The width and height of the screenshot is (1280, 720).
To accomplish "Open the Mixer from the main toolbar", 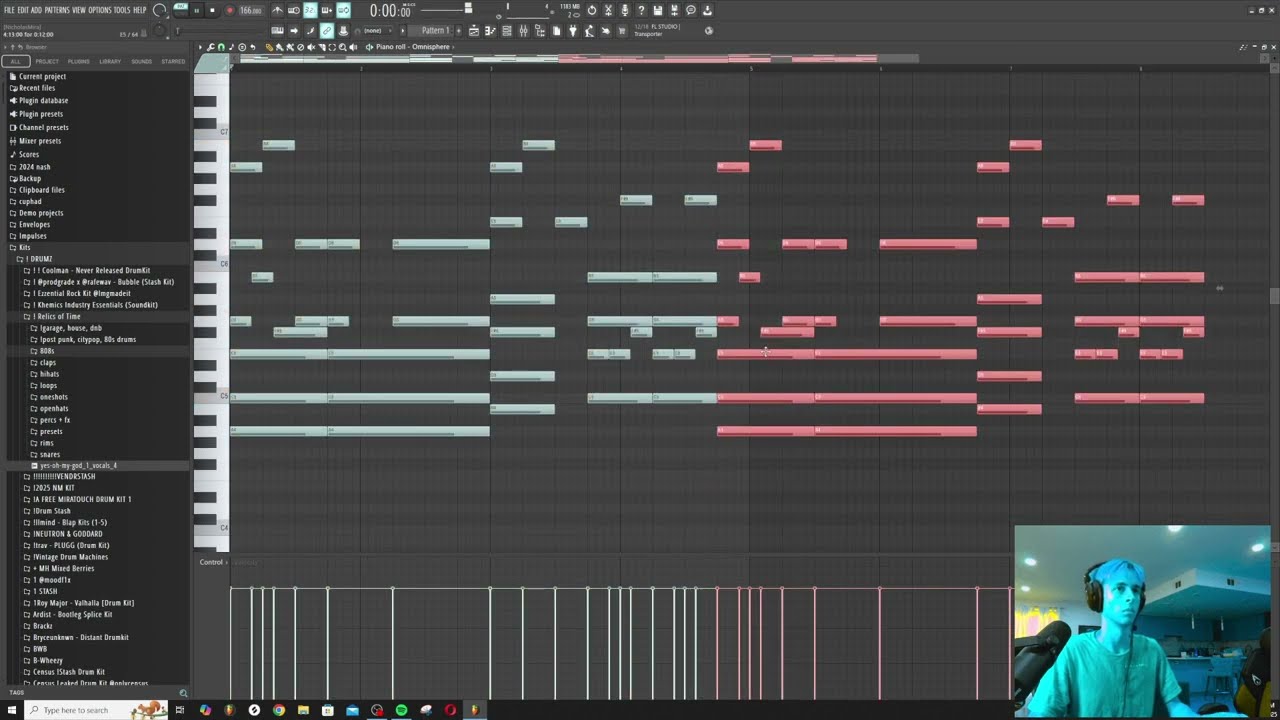I will (x=522, y=31).
